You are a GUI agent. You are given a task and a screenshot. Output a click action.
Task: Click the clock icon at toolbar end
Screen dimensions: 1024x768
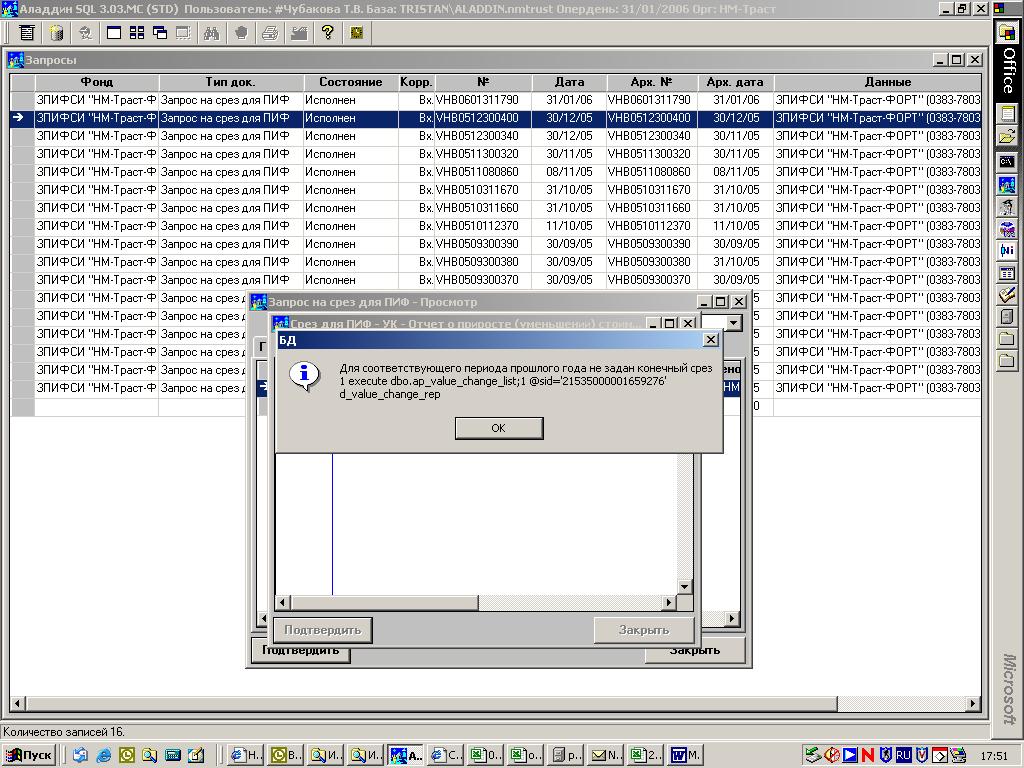tap(357, 32)
